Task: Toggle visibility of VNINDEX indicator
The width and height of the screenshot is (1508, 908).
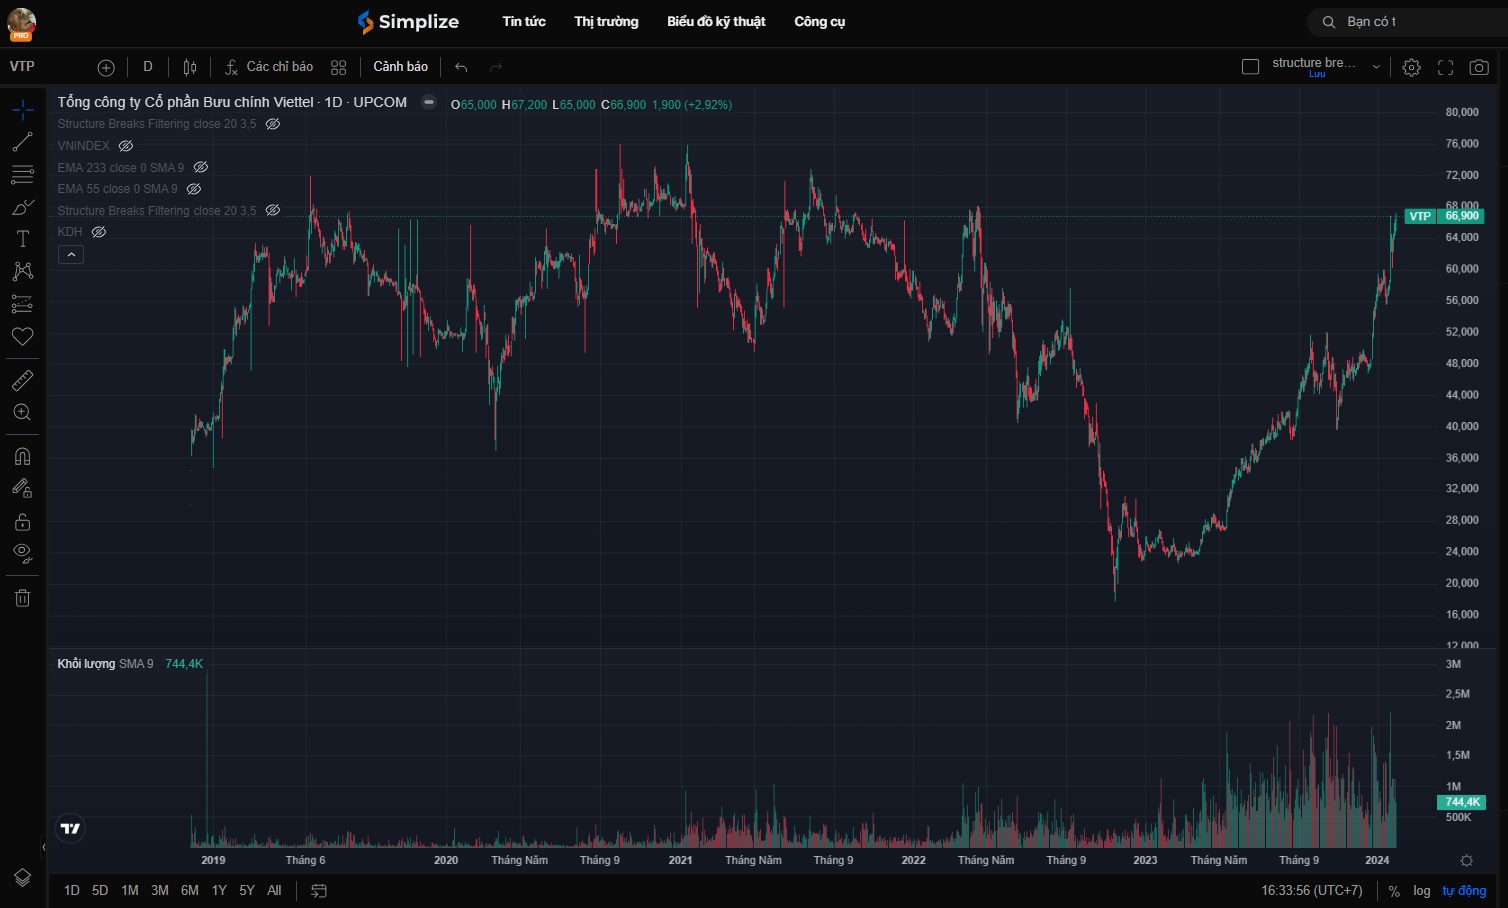Action: (x=126, y=146)
